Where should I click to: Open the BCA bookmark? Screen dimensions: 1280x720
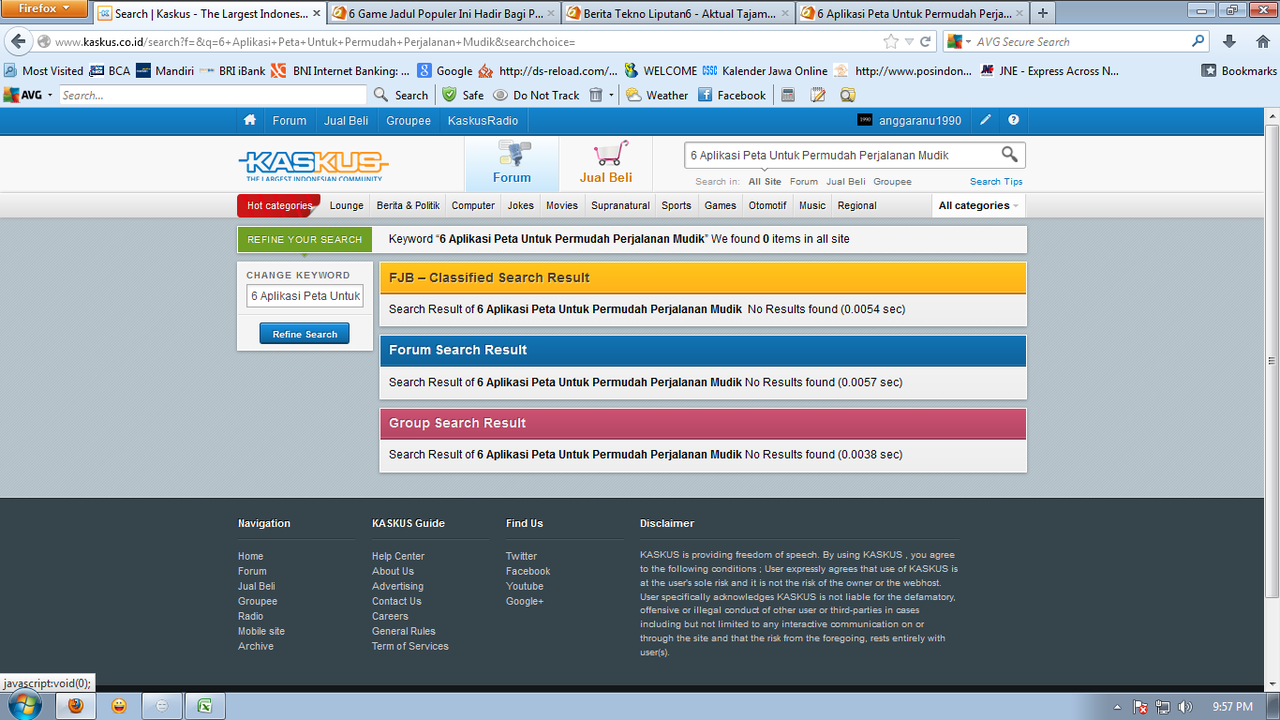110,71
